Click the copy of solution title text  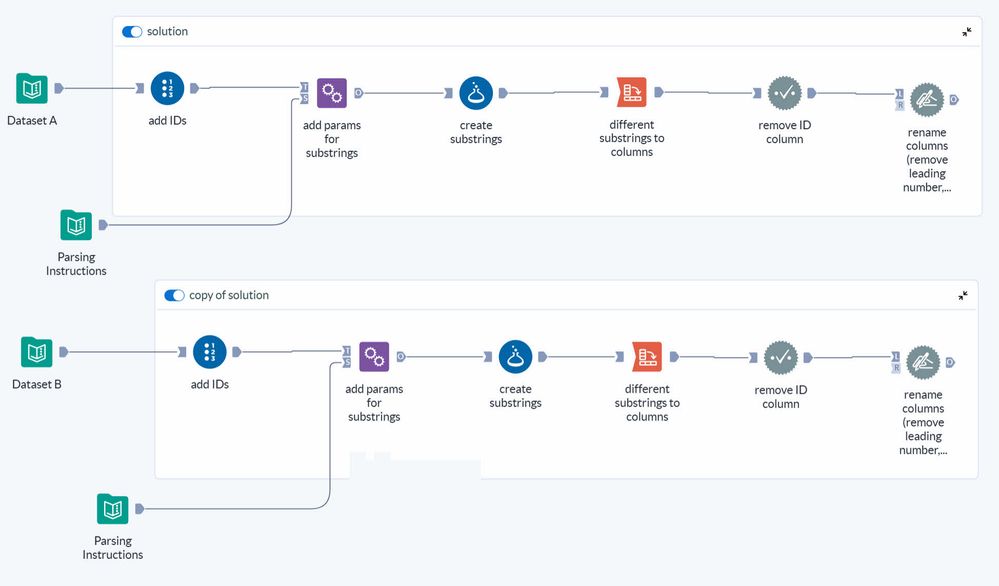(x=229, y=296)
